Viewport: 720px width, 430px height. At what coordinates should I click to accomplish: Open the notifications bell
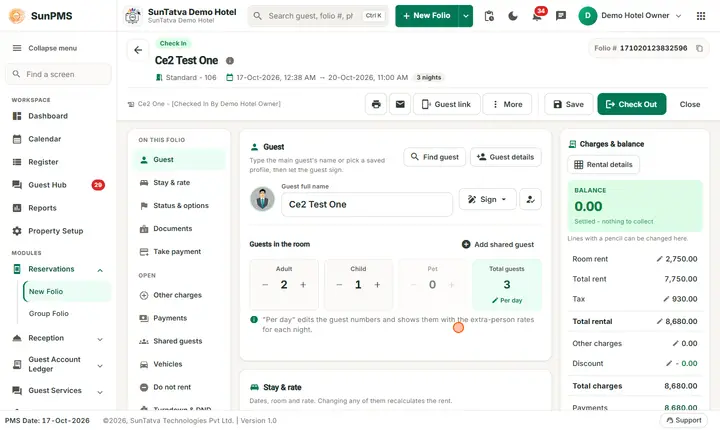537,16
